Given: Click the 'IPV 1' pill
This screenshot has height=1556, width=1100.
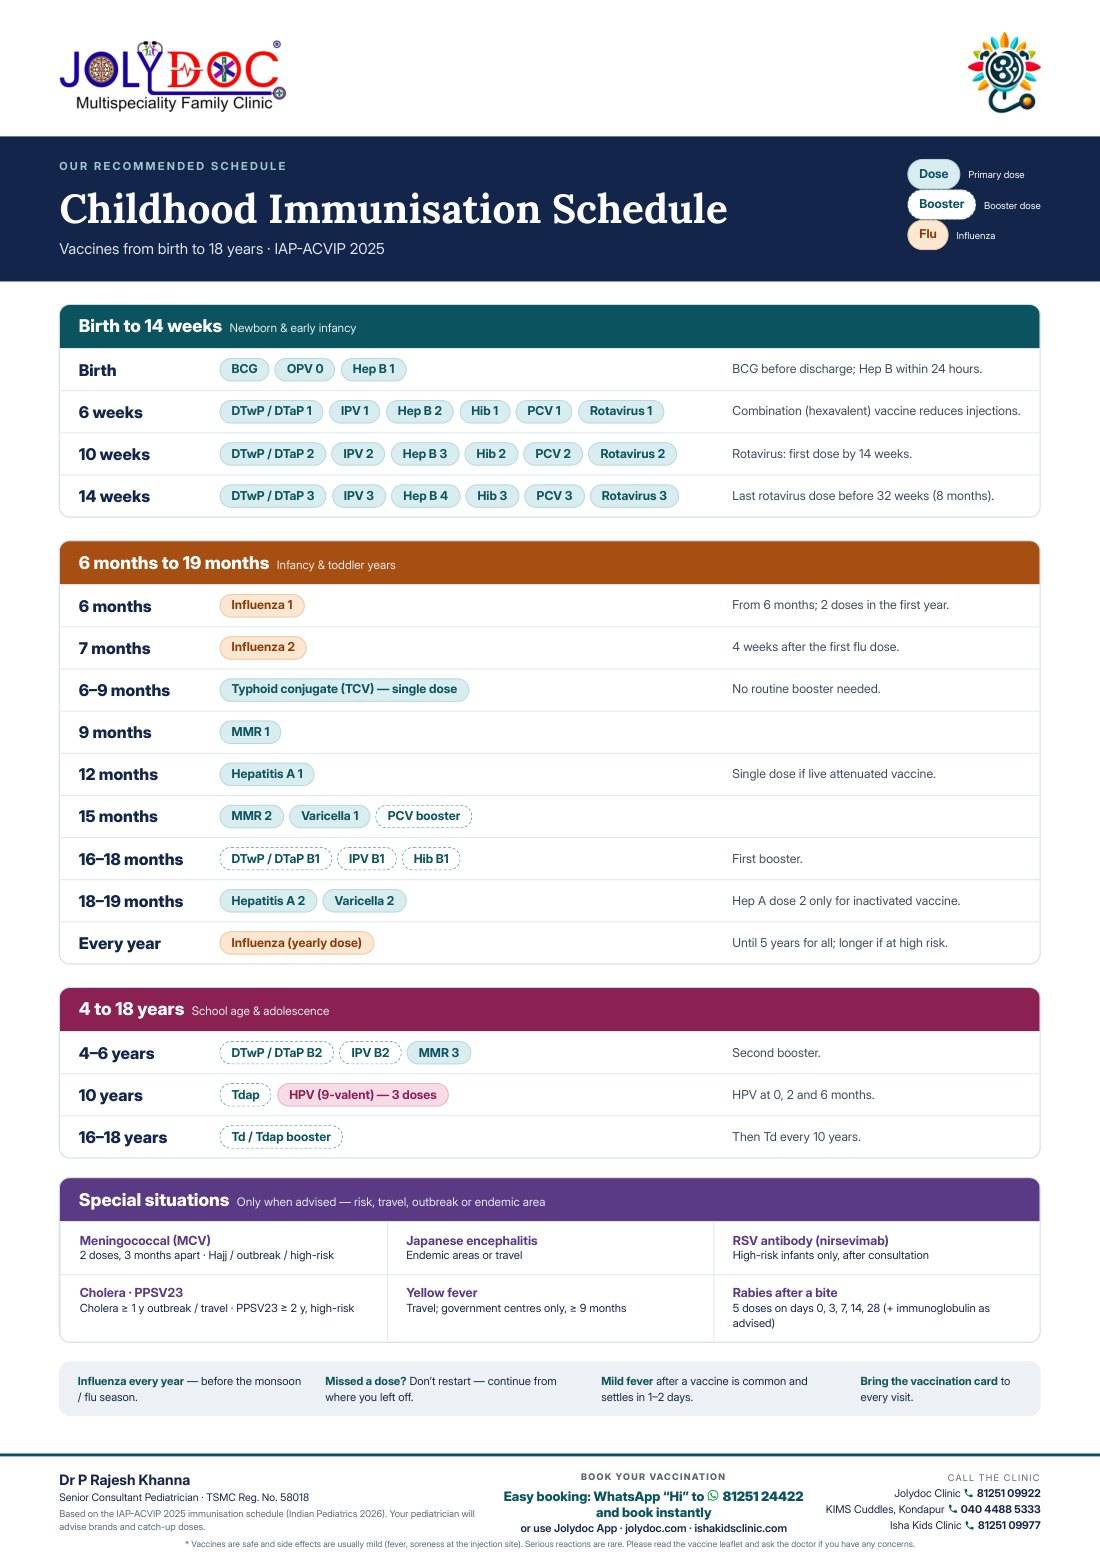Looking at the screenshot, I should pyautogui.click(x=354, y=411).
